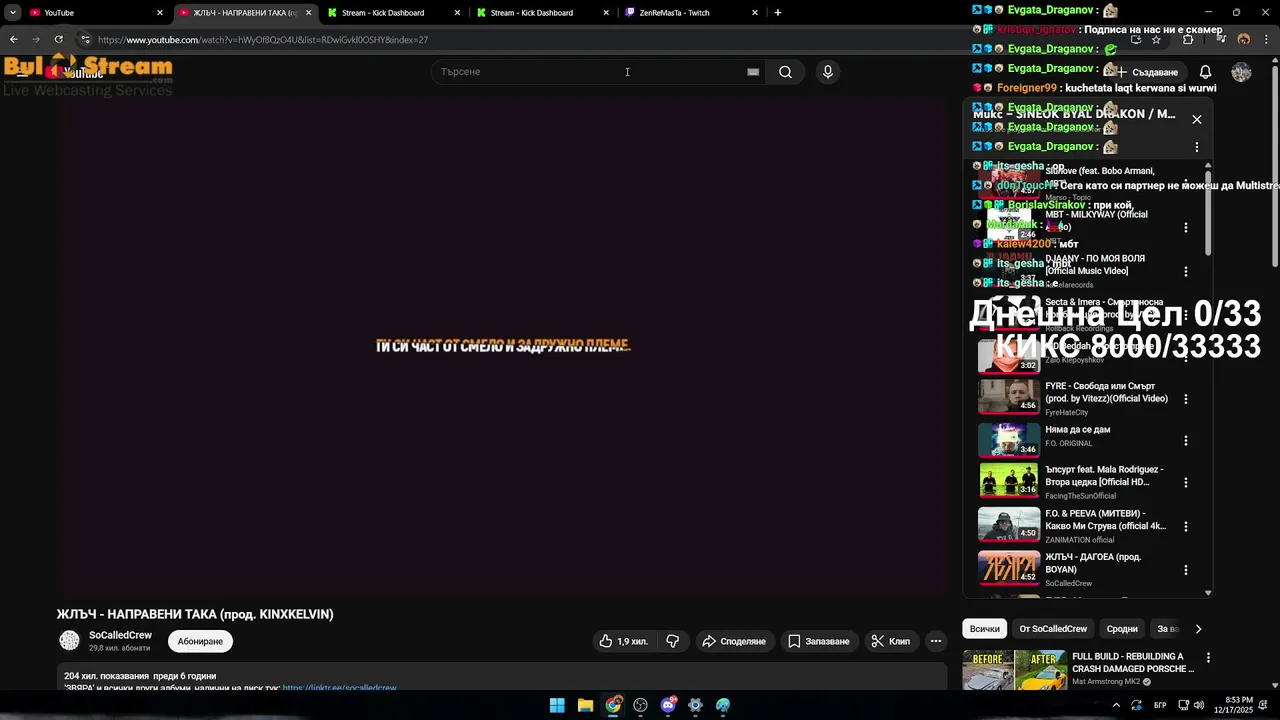Play FYRE - Свобода или Смърт thumbnail
Screen dimensions: 1280x720
click(1008, 397)
